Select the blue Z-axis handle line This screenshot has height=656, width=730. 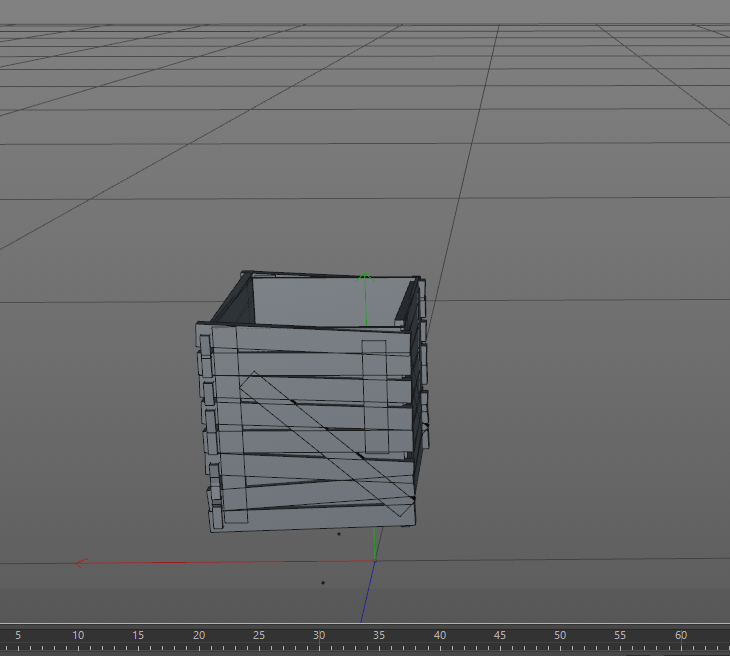[x=367, y=594]
